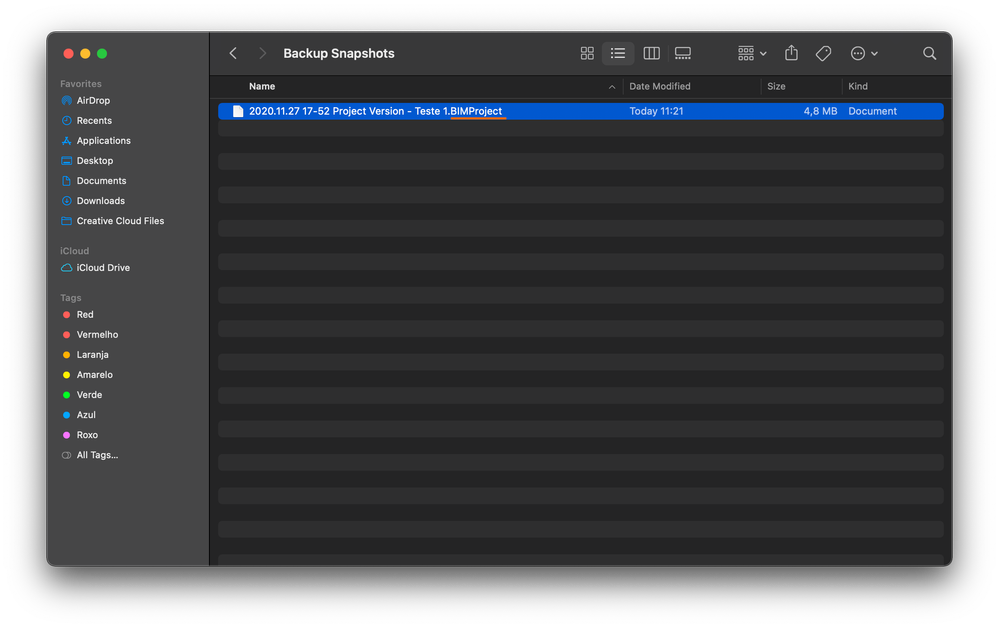Close the Finder window with red button
Screen dimensions: 999x628
68,54
